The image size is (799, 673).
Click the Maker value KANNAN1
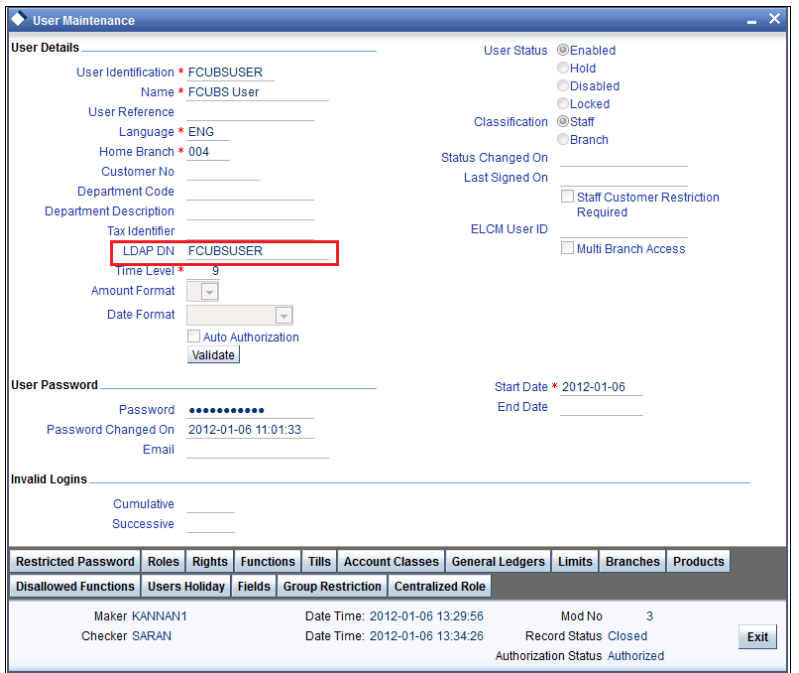[x=159, y=616]
